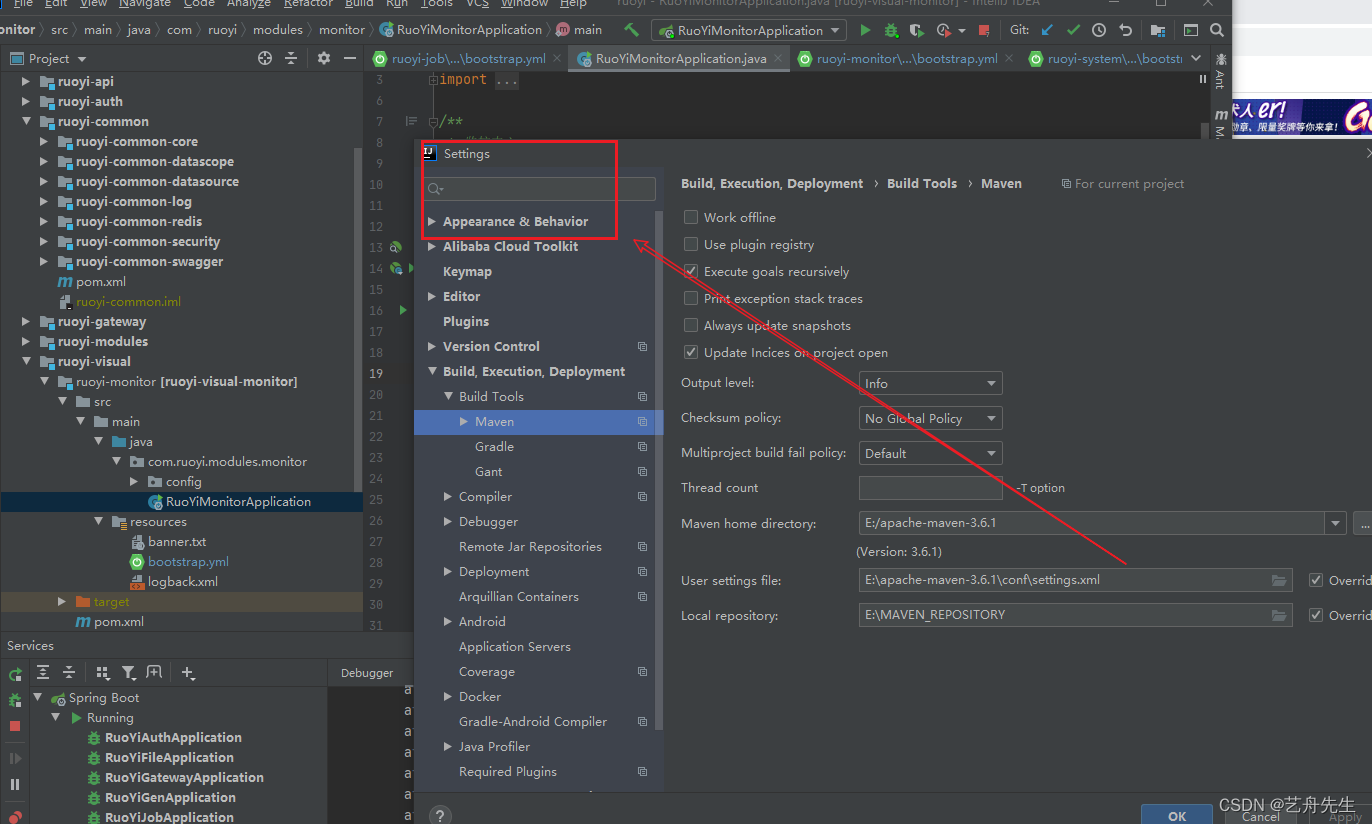Open bootstrap.yml in Project tree
This screenshot has height=824, width=1372.
coord(188,562)
